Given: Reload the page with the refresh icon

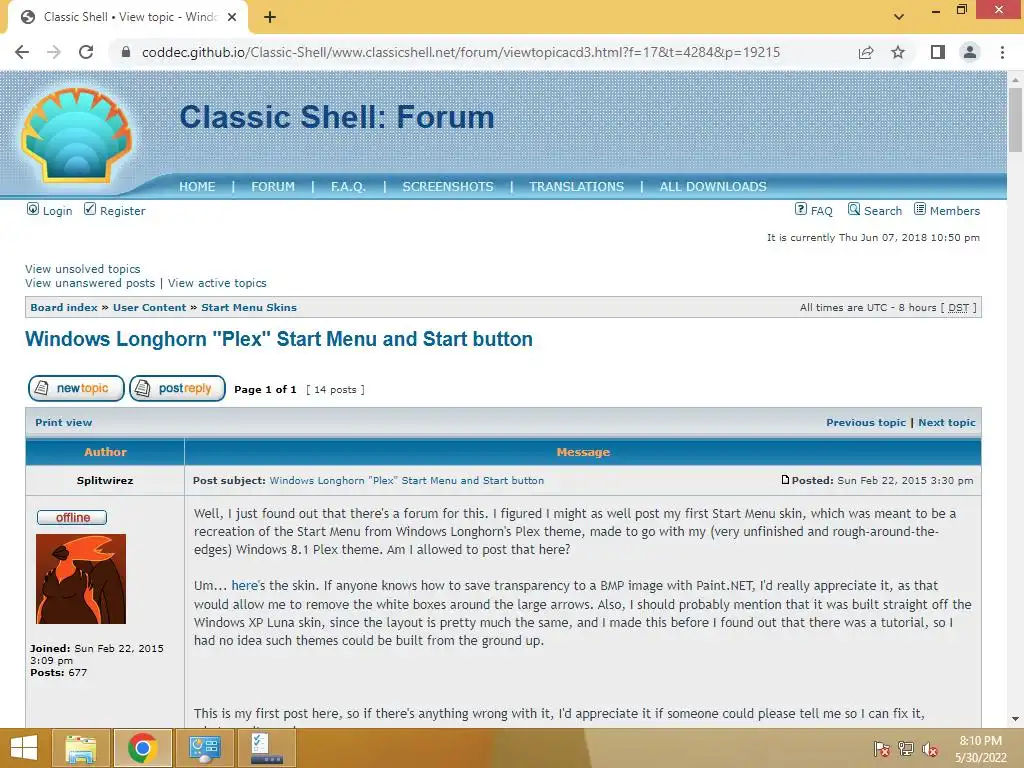Looking at the screenshot, I should (x=86, y=52).
